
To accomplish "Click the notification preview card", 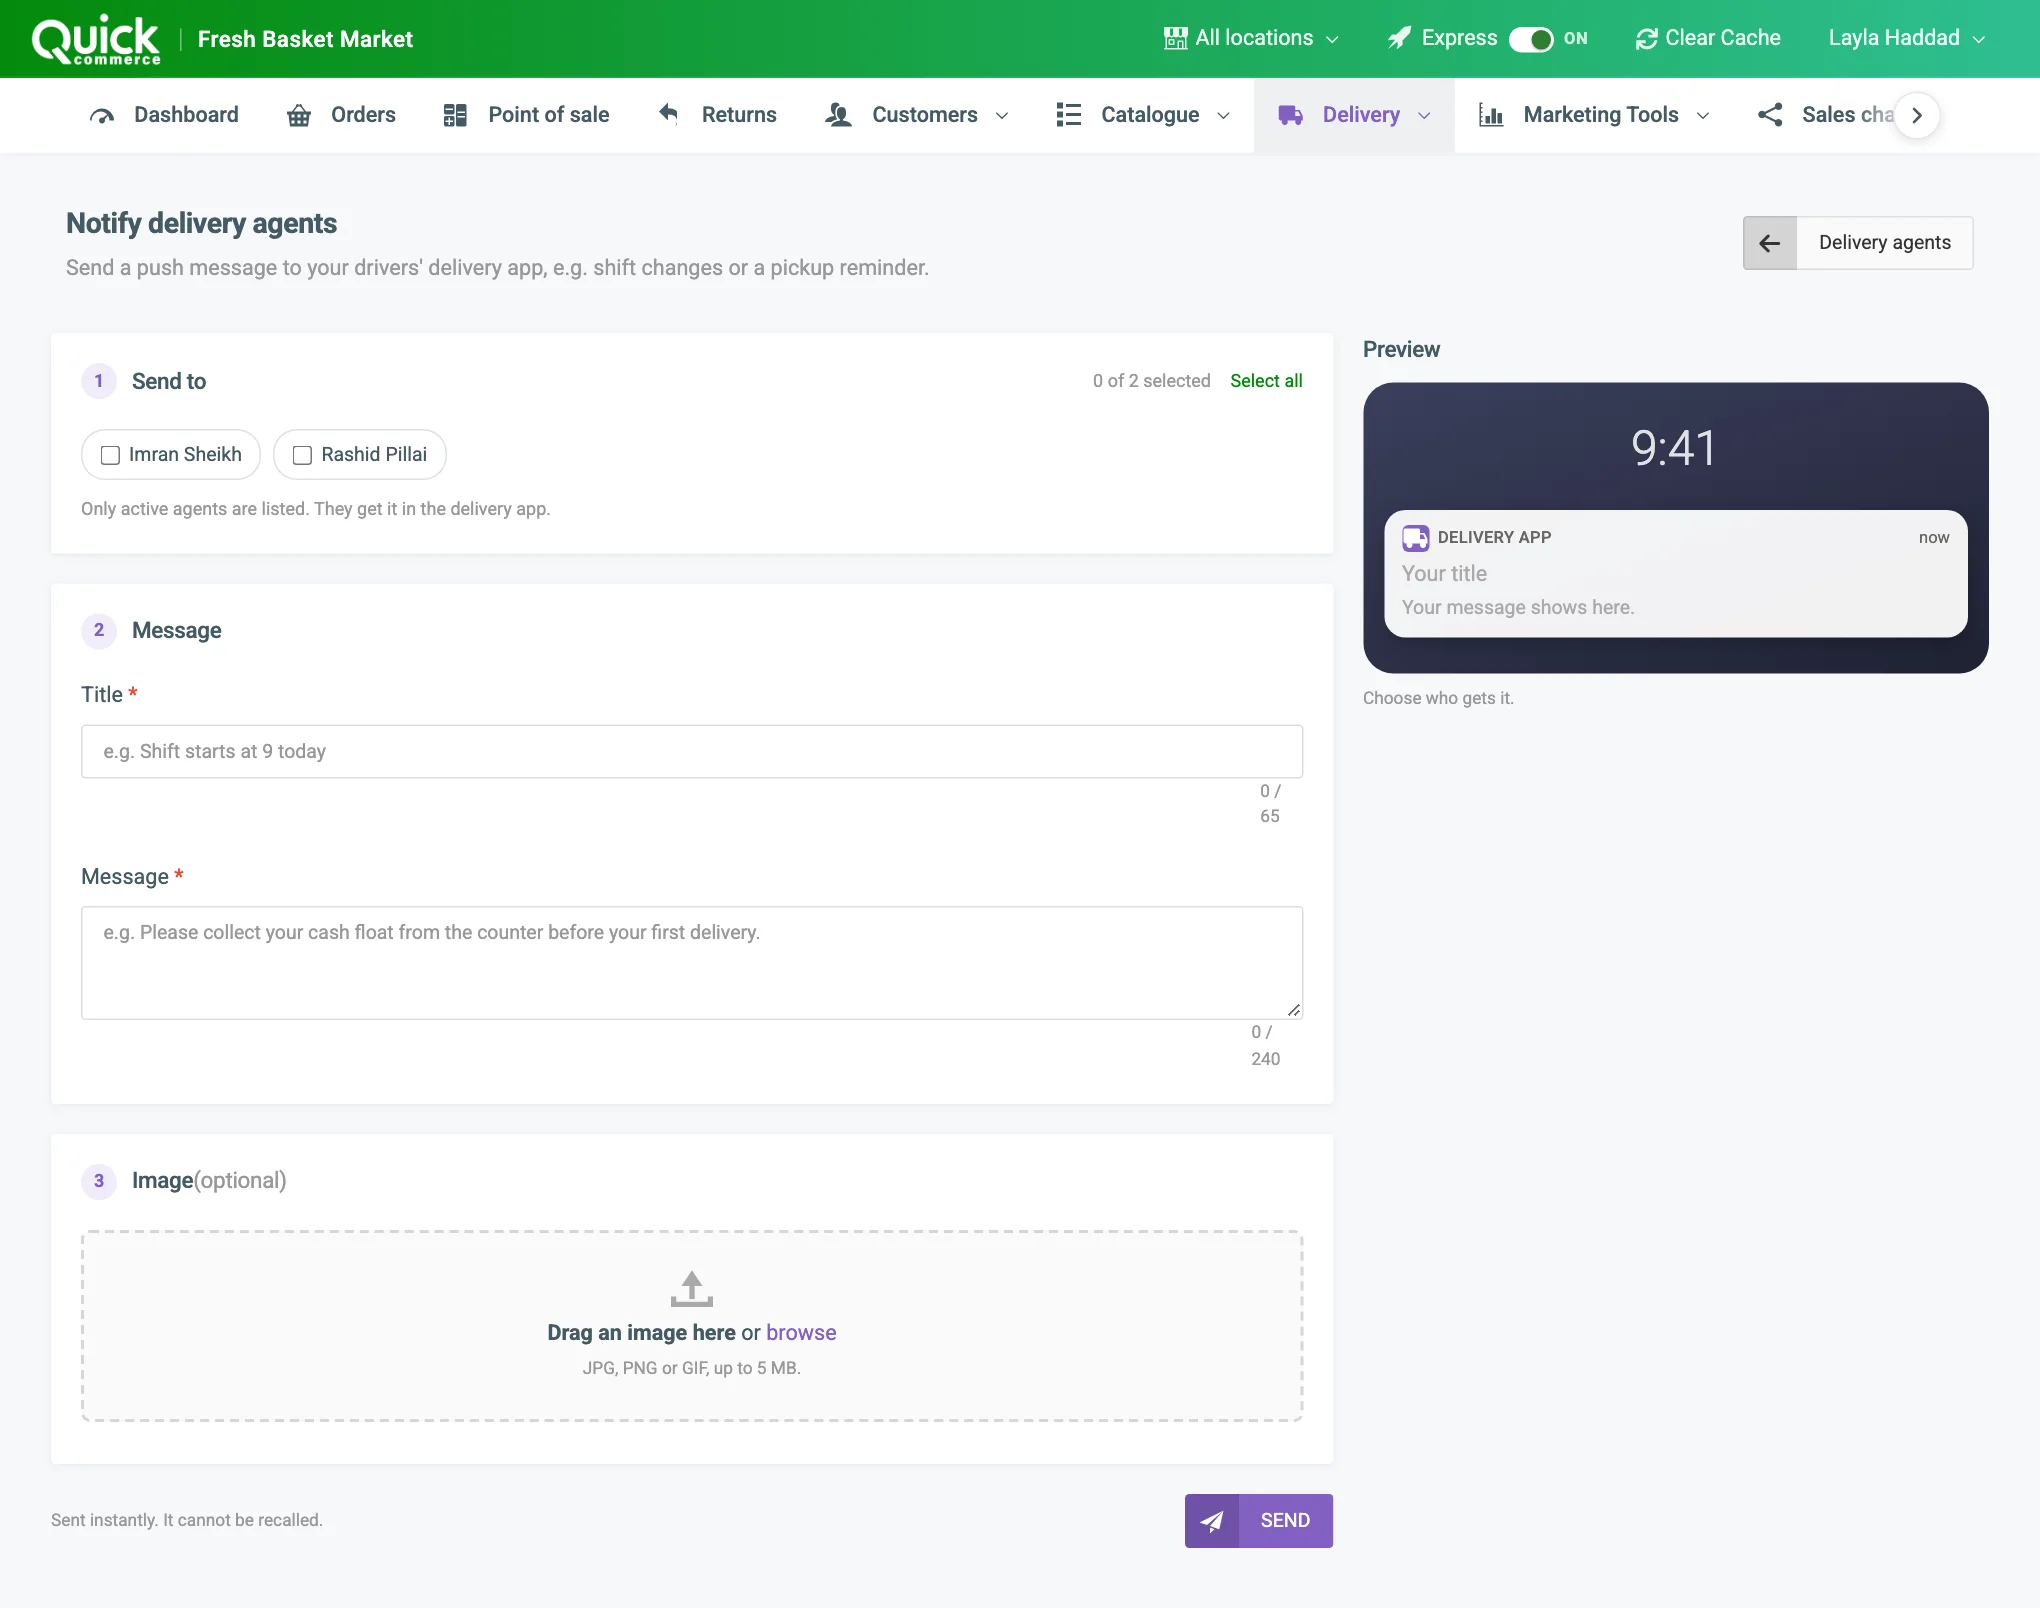I will [x=1676, y=574].
